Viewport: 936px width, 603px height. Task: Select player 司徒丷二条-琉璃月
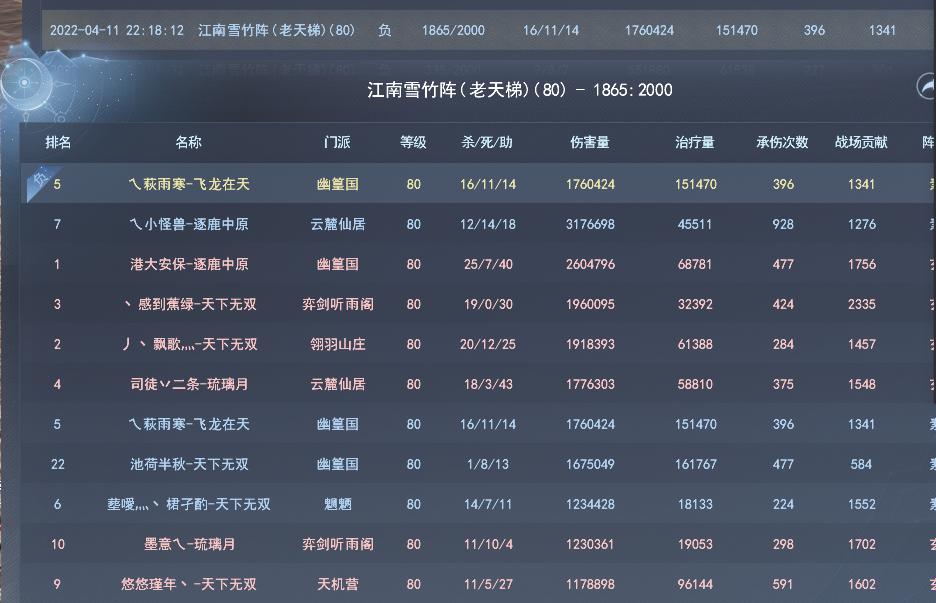(189, 384)
